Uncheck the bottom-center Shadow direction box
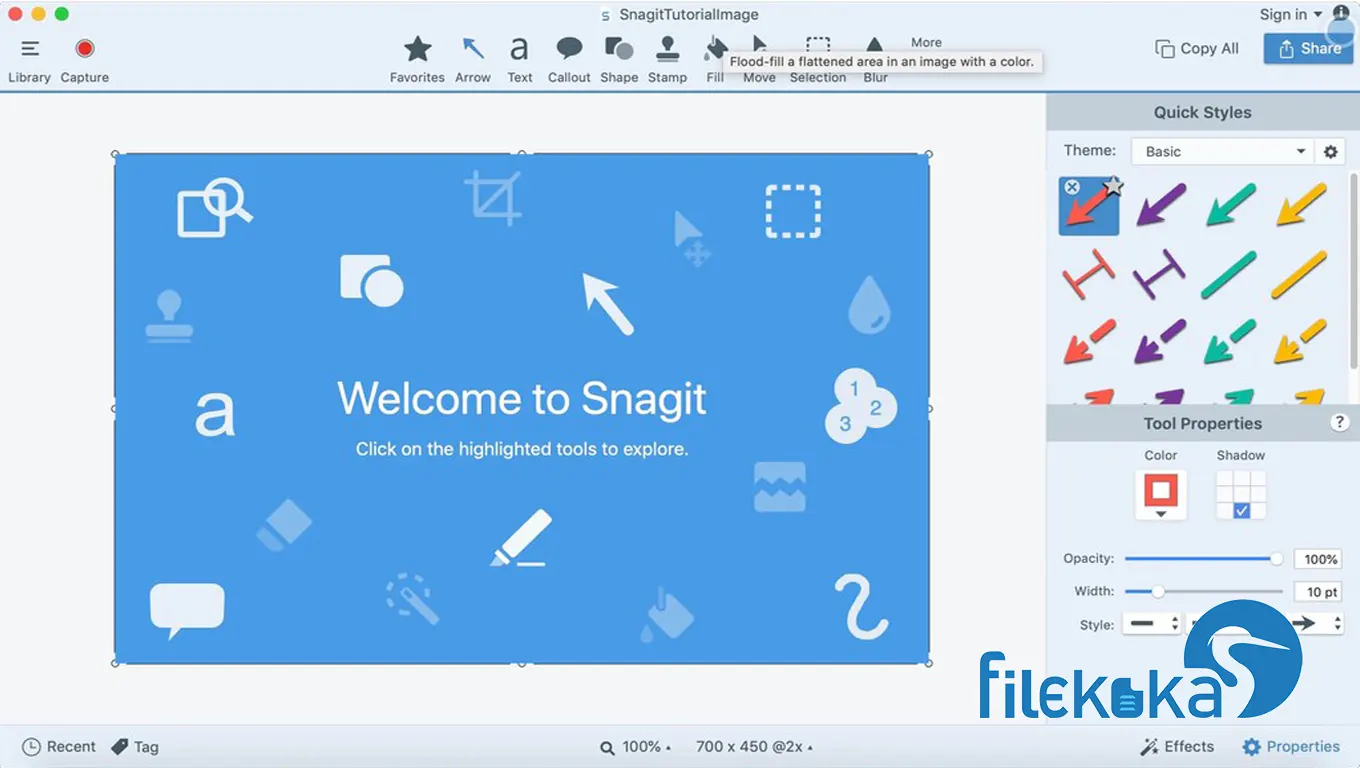 click(1241, 511)
